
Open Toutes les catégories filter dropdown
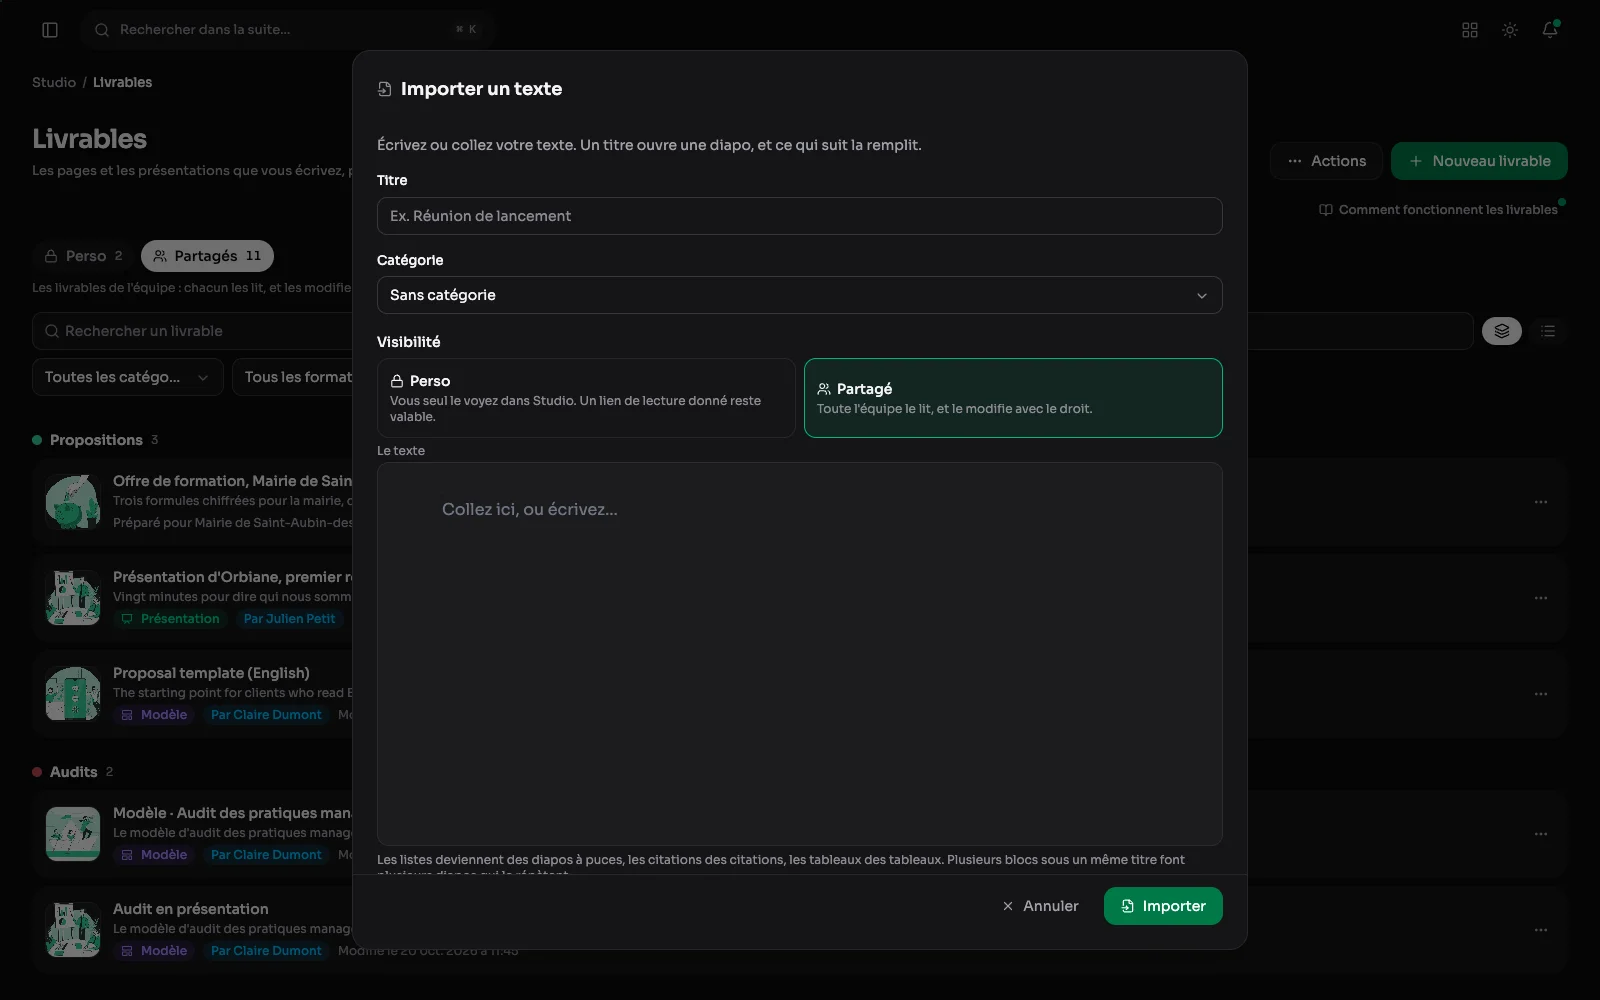[128, 377]
